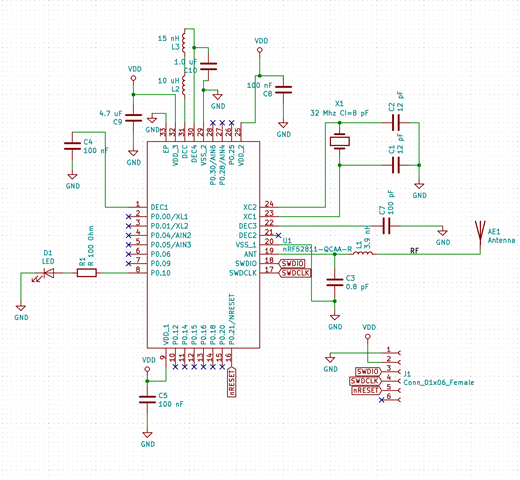Viewport: 520px width, 480px height.
Task: Click the SWDCLK label at J1 pin 4
Action: [x=365, y=381]
